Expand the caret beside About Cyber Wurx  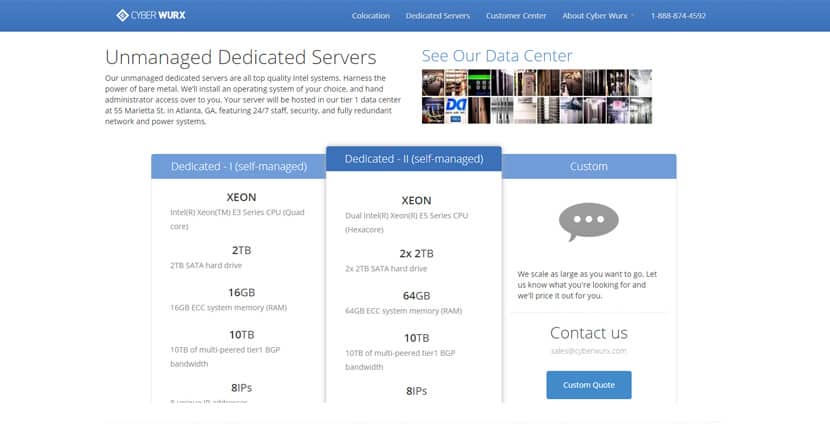(x=632, y=16)
